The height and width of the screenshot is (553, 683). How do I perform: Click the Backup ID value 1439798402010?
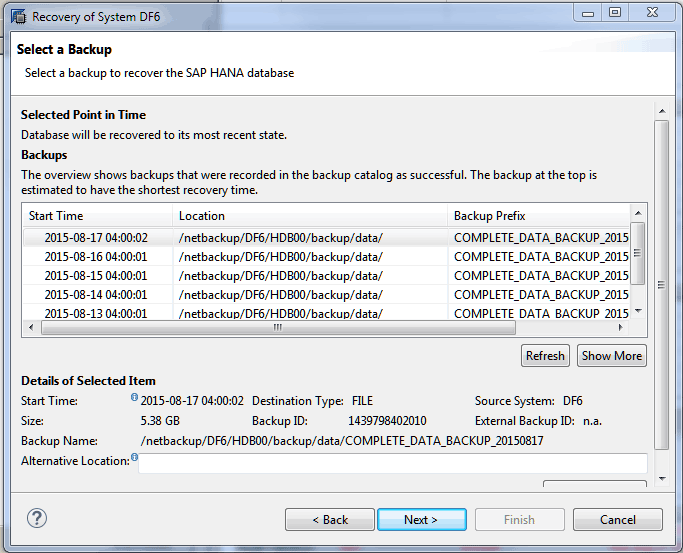(387, 421)
